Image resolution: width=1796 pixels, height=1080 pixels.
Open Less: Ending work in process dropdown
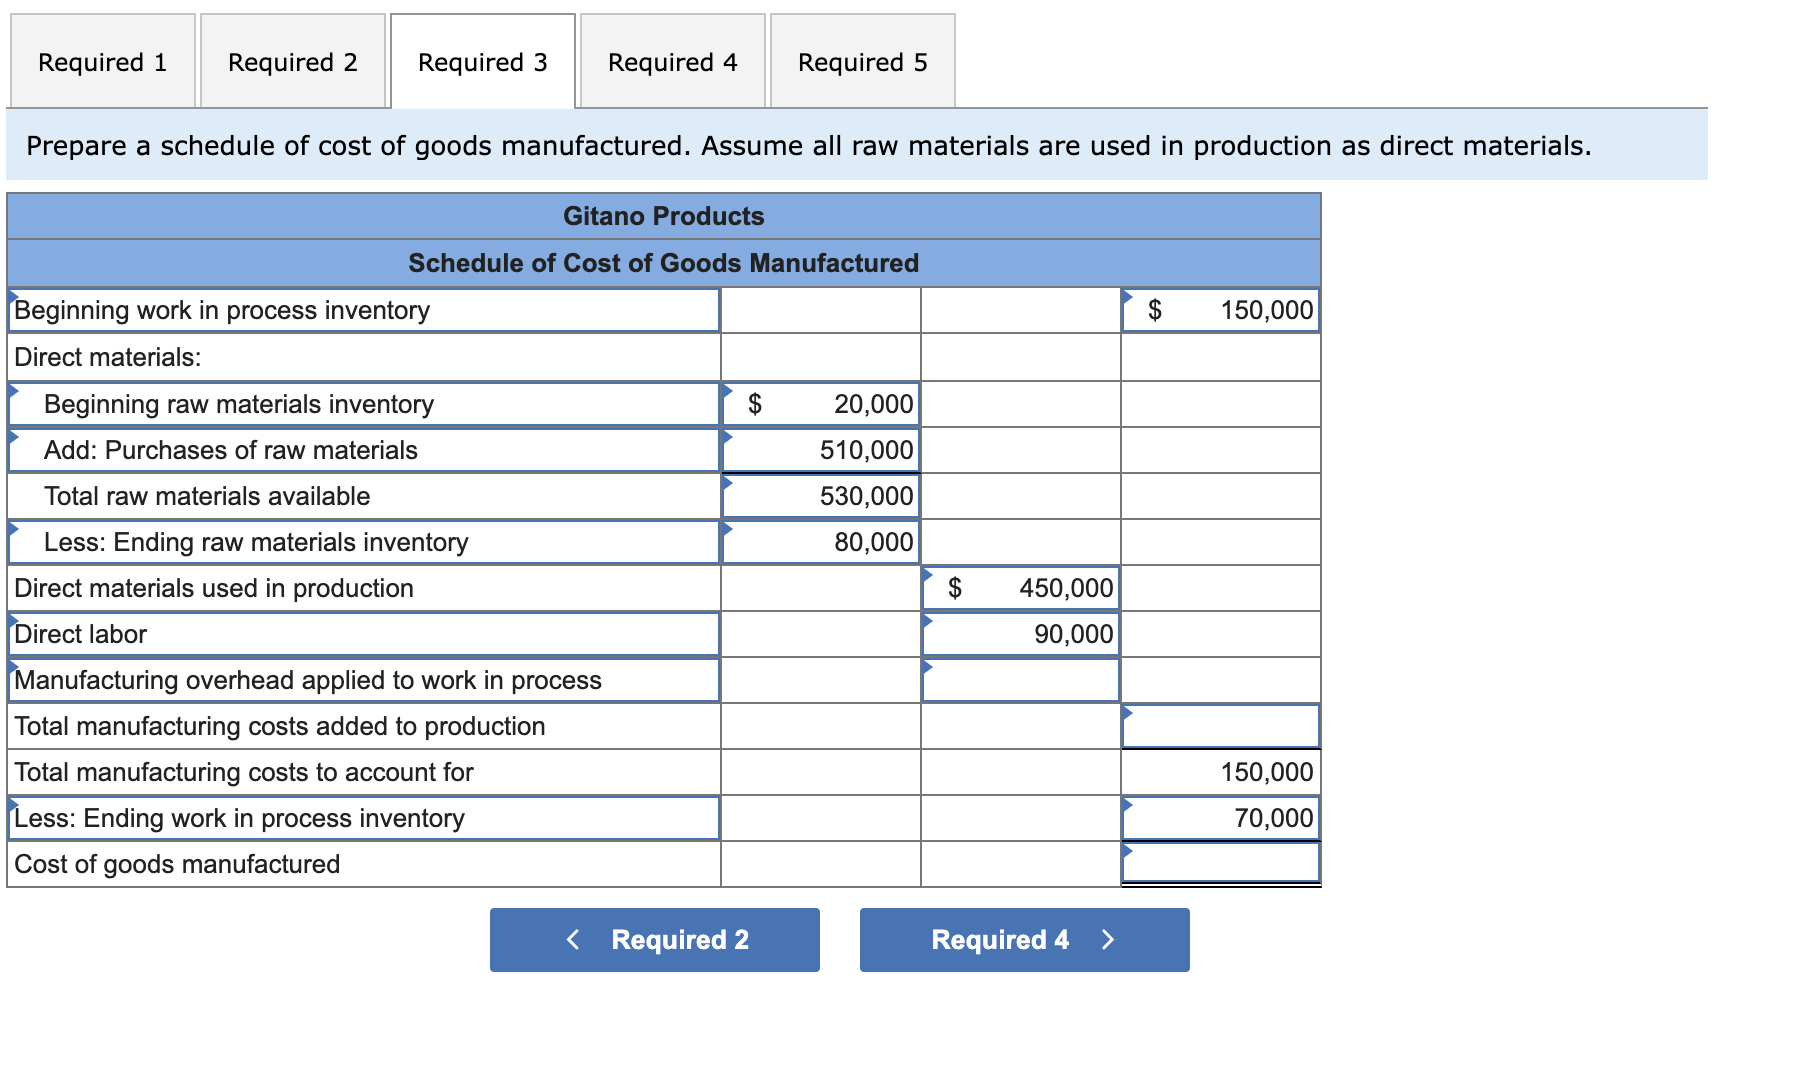pos(364,818)
